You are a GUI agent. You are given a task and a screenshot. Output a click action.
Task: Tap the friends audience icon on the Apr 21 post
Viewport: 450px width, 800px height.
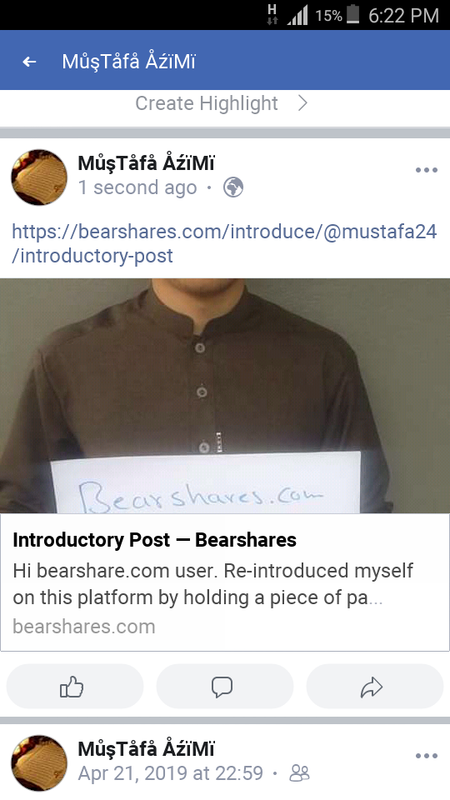[x=299, y=773]
